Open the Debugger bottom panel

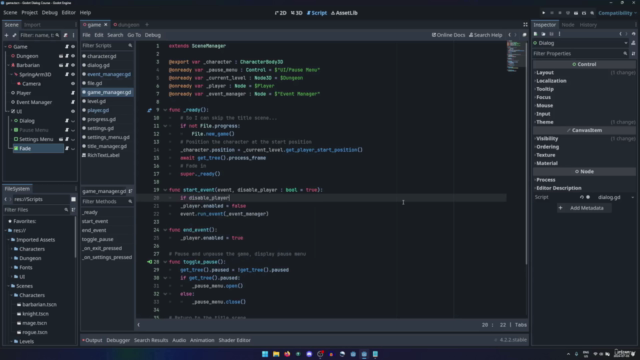click(118, 340)
